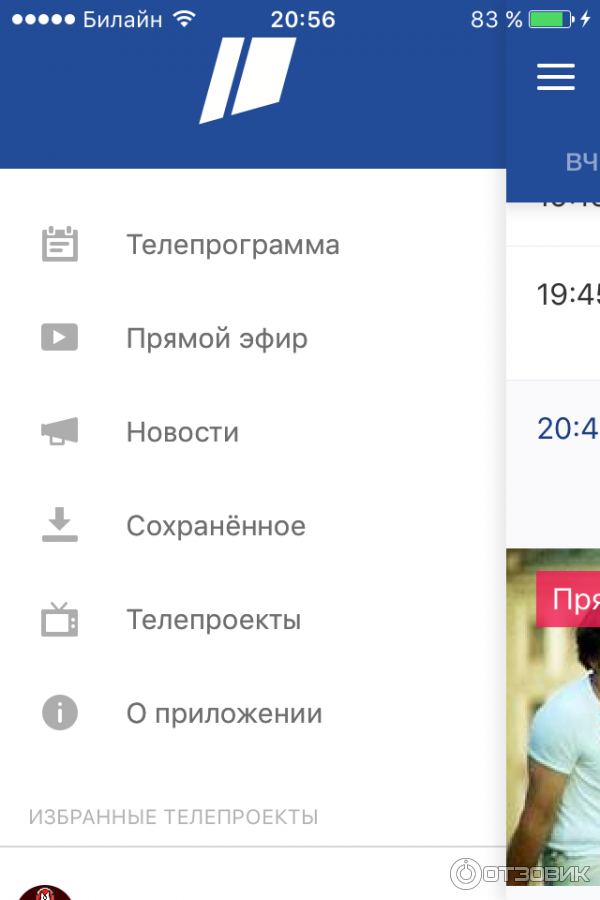Open the Сохранённое section
The height and width of the screenshot is (900, 600).
[215, 526]
